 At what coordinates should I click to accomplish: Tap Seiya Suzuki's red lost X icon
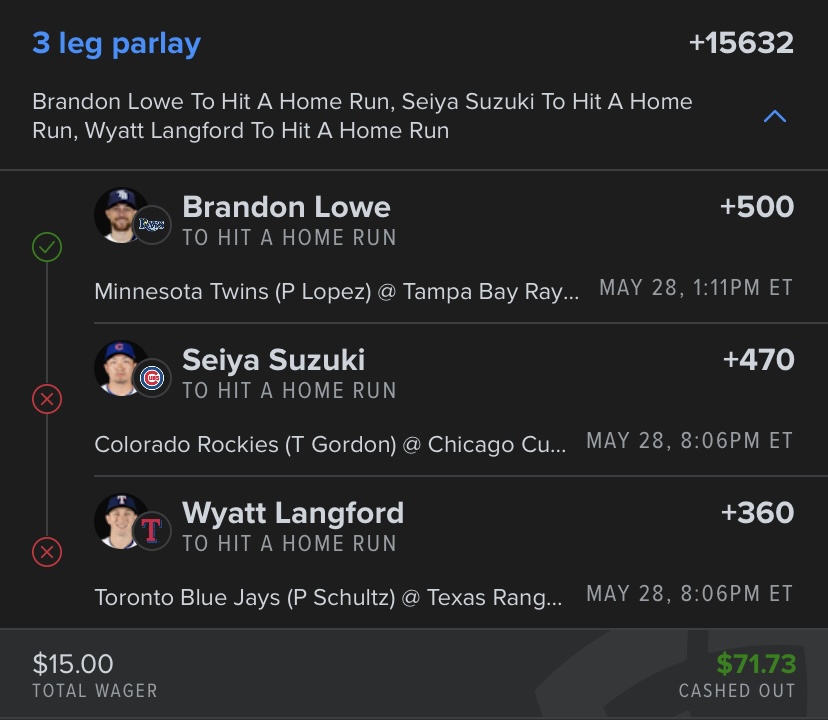click(47, 399)
